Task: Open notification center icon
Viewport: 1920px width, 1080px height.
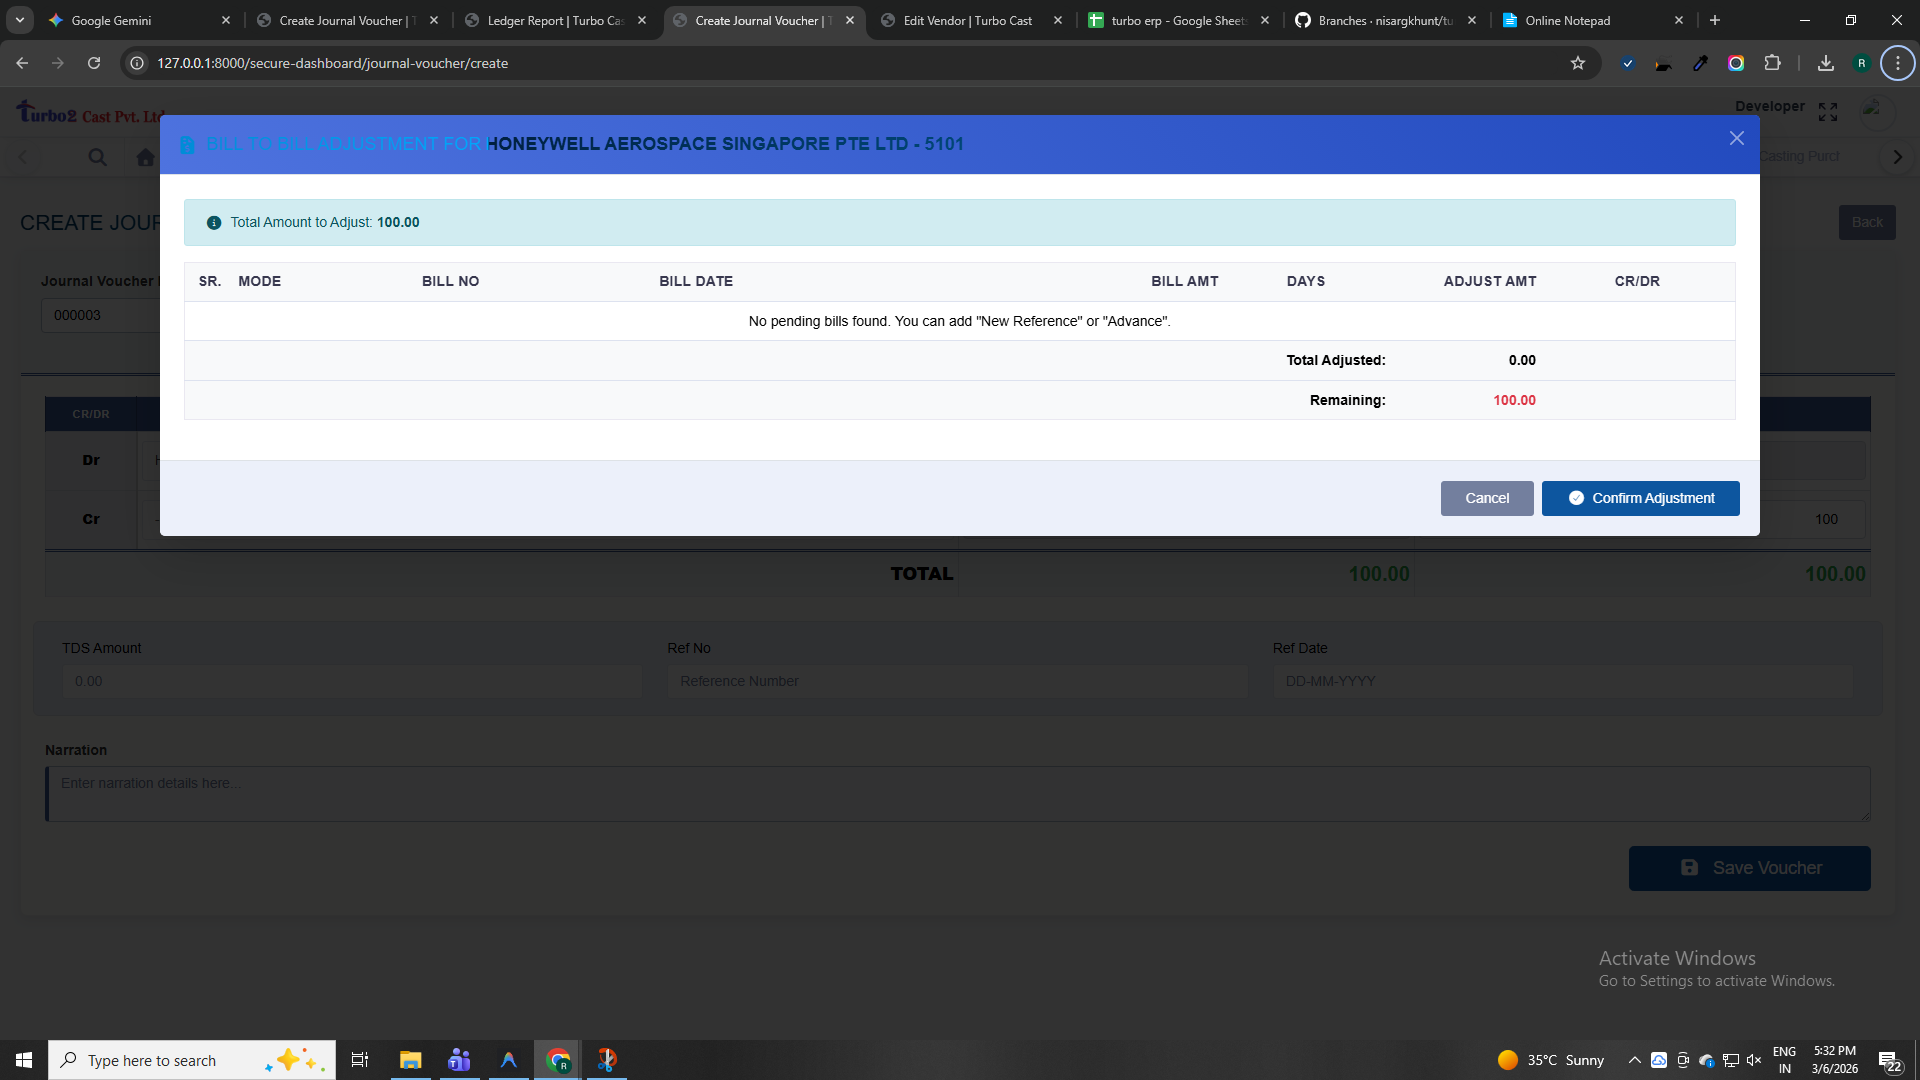Action: pos(1888,1060)
